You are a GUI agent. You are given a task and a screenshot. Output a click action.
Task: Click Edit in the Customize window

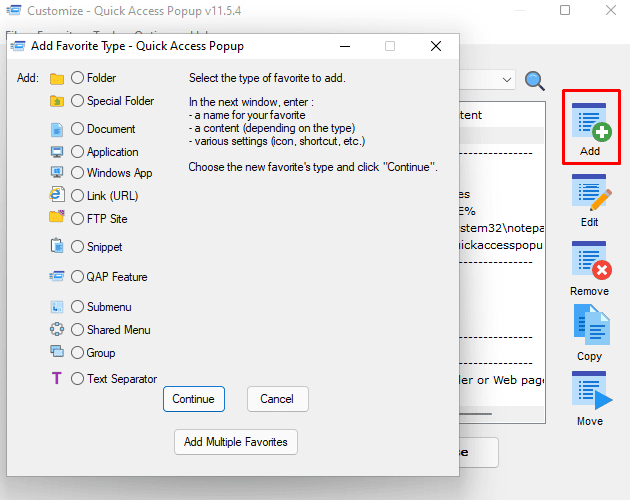coord(590,200)
